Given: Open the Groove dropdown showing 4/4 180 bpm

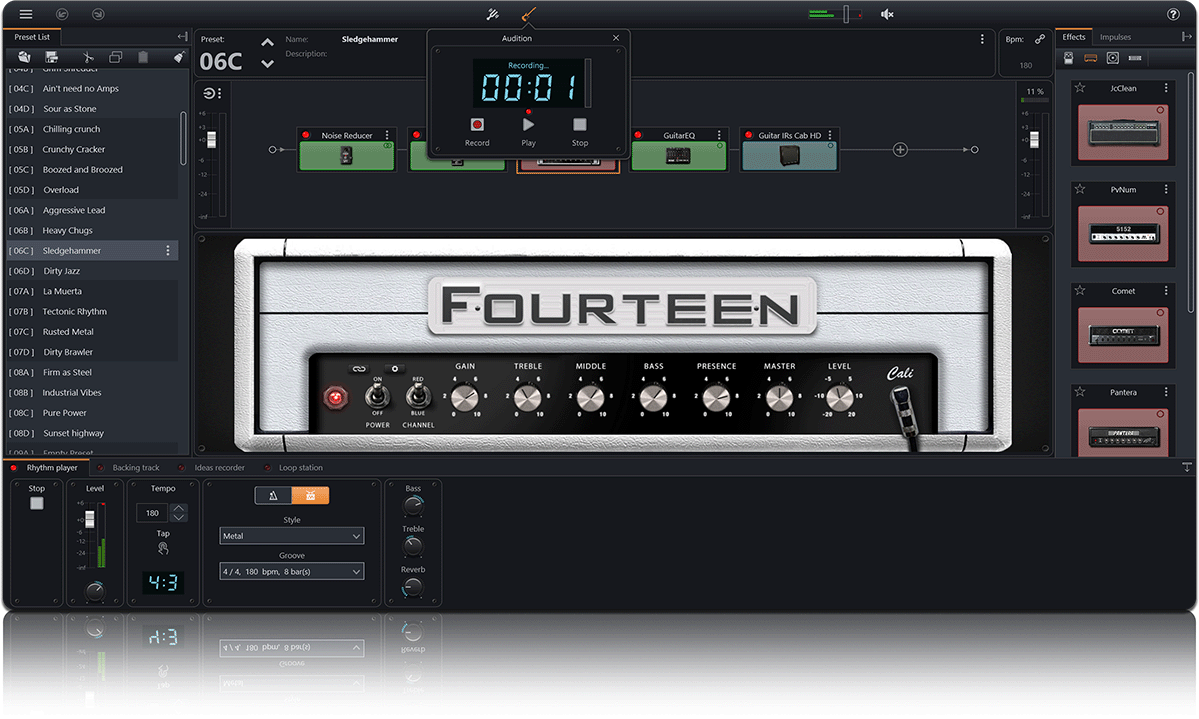Looking at the screenshot, I should click(x=292, y=571).
